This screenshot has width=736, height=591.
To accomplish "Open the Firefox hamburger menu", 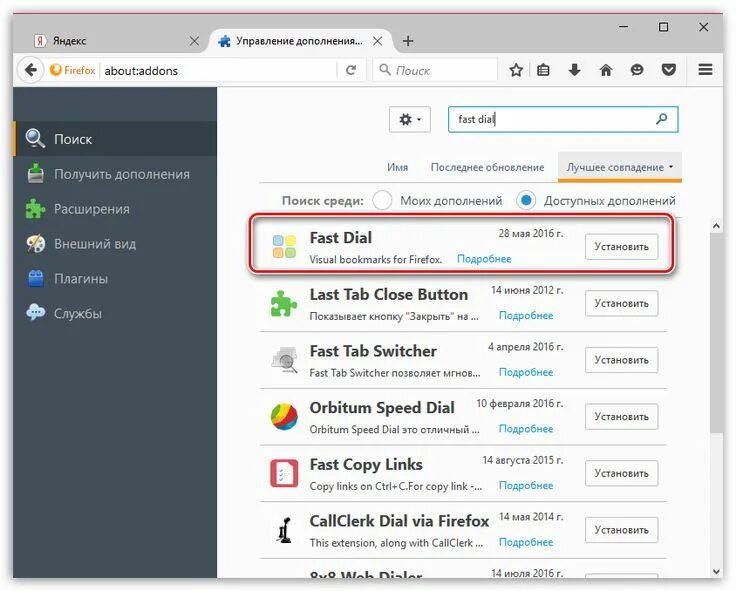I will (705, 70).
